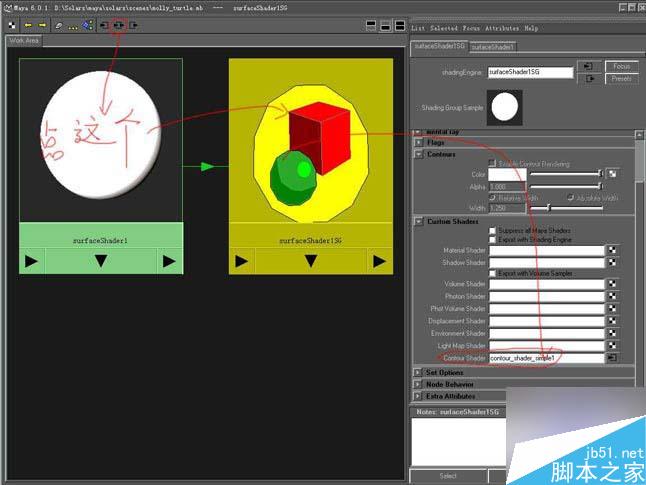Click surfaceShader1SG node right output arrow
The width and height of the screenshot is (646, 485).
click(x=379, y=261)
